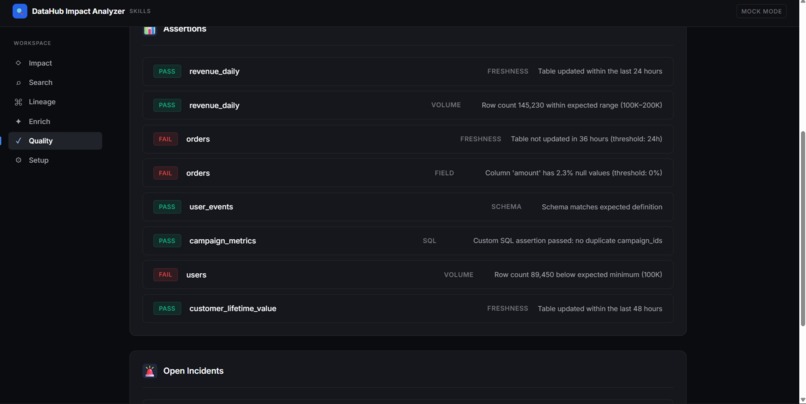Click the DataHub Impact Analyzer title

[78, 11]
